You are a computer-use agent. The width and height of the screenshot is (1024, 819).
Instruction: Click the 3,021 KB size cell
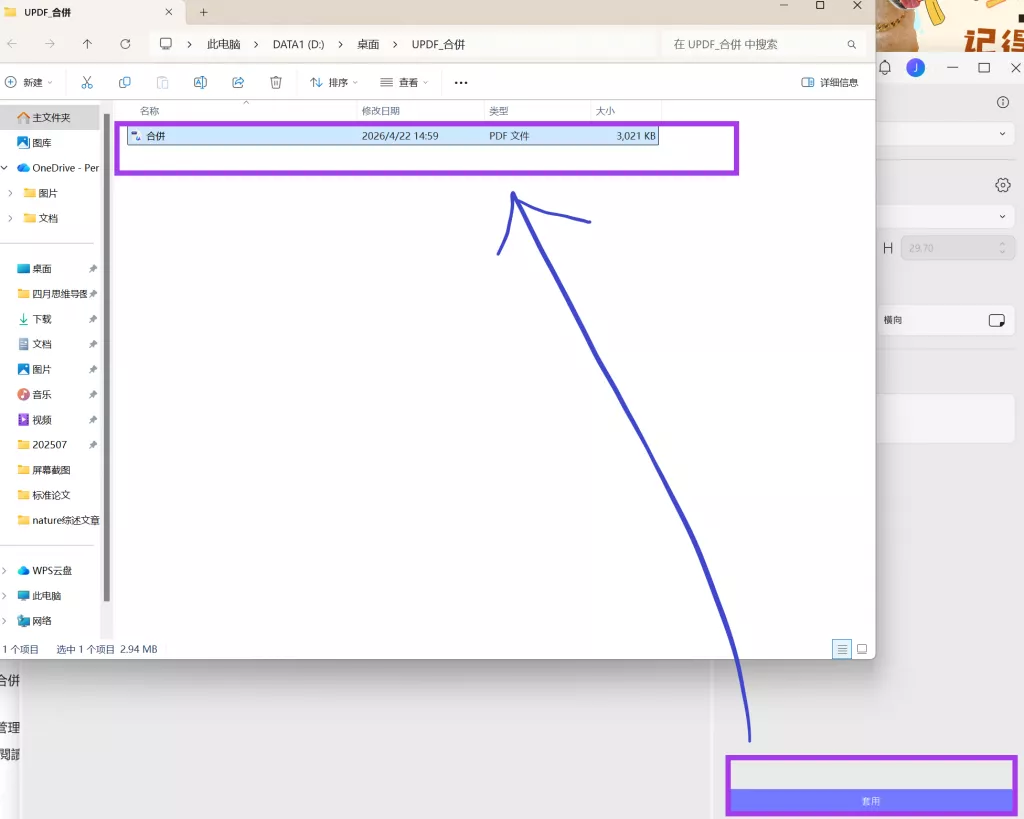(x=635, y=136)
